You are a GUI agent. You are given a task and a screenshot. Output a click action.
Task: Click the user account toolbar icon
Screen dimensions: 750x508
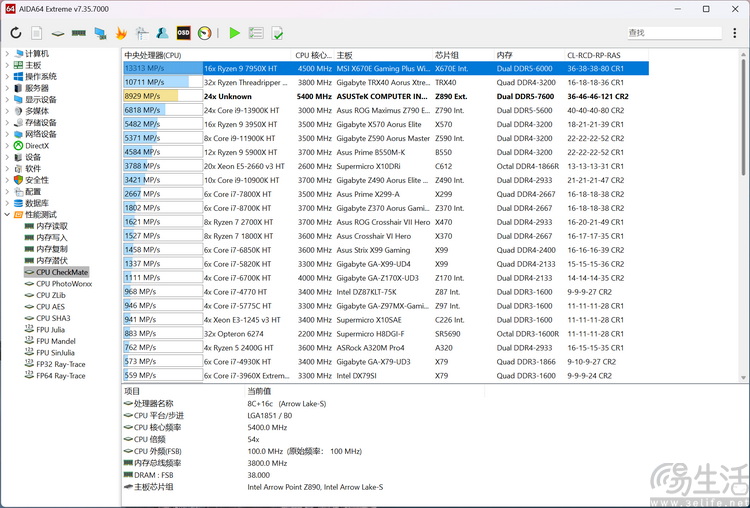pyautogui.click(x=163, y=33)
